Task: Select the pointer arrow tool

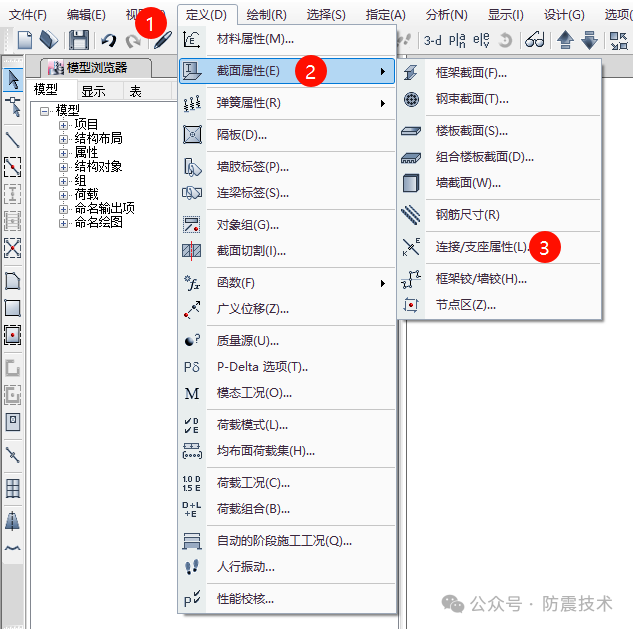Action: [x=13, y=80]
